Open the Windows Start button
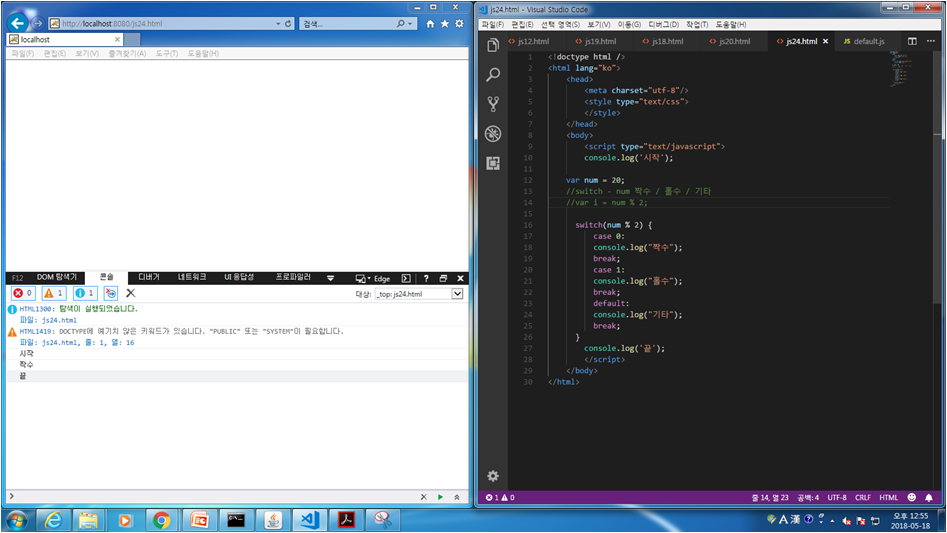The width and height of the screenshot is (947, 533). point(16,520)
